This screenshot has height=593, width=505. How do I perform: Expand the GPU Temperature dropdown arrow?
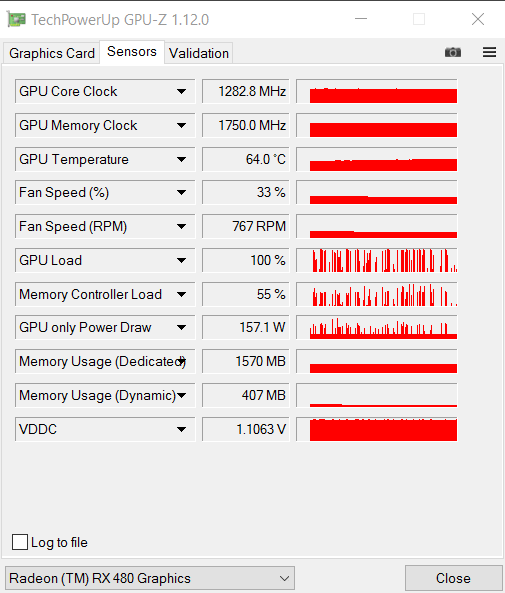coord(182,159)
